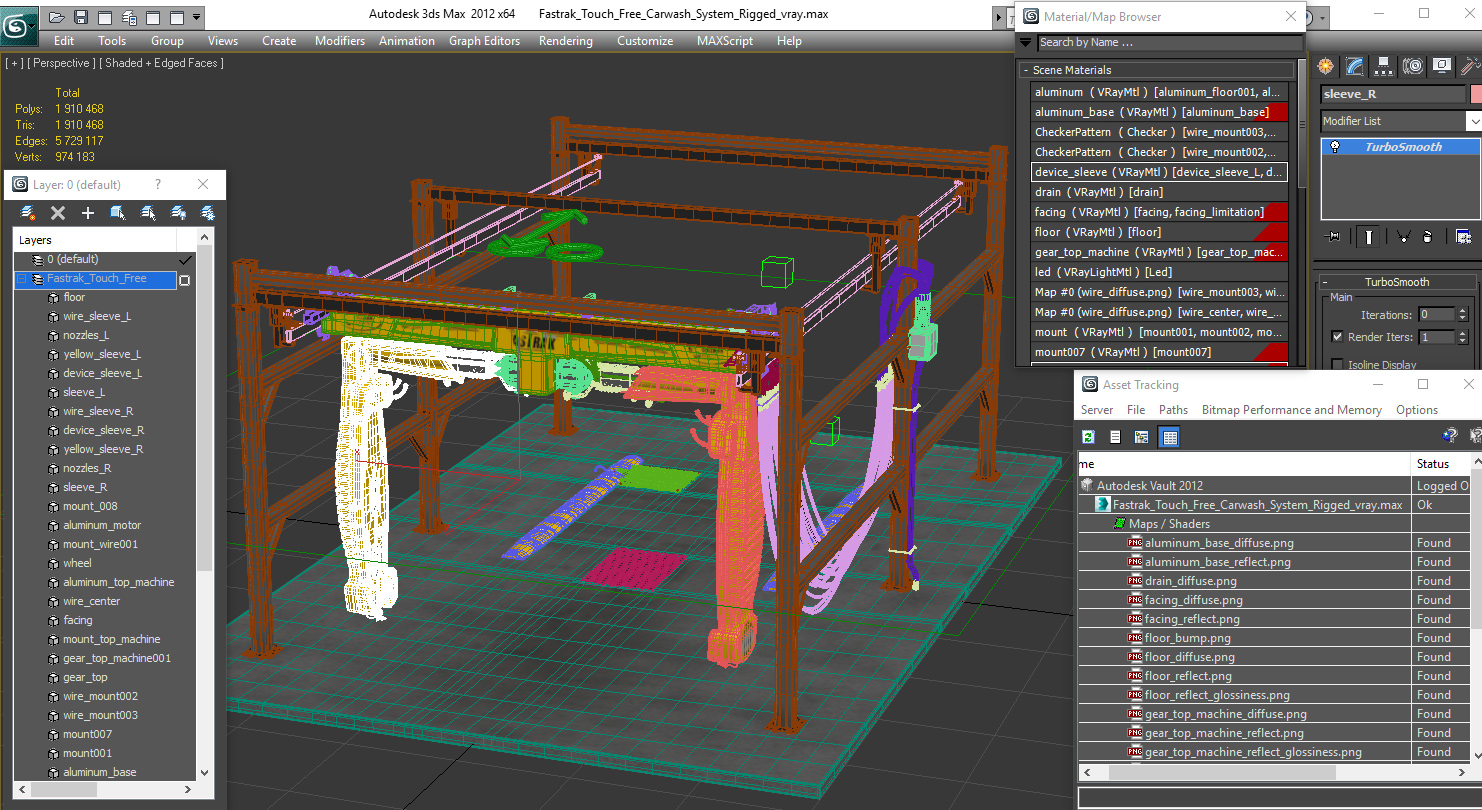Open the Utilities hammer panel tab
This screenshot has width=1482, height=810.
1469,66
